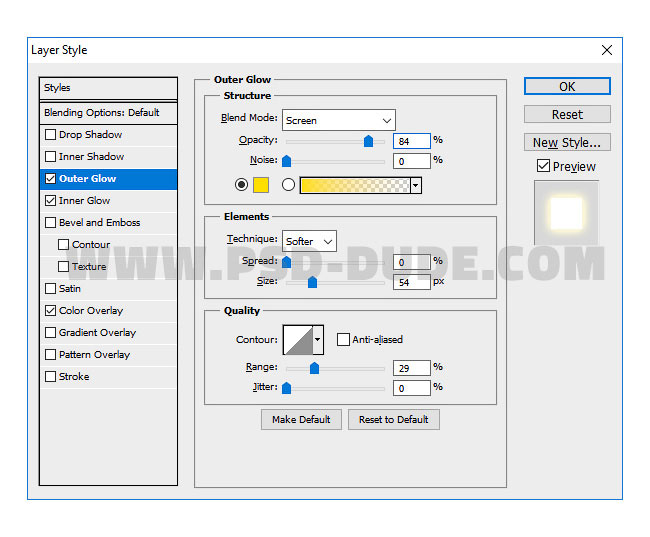Click the Opacity value field showing 84

point(412,141)
